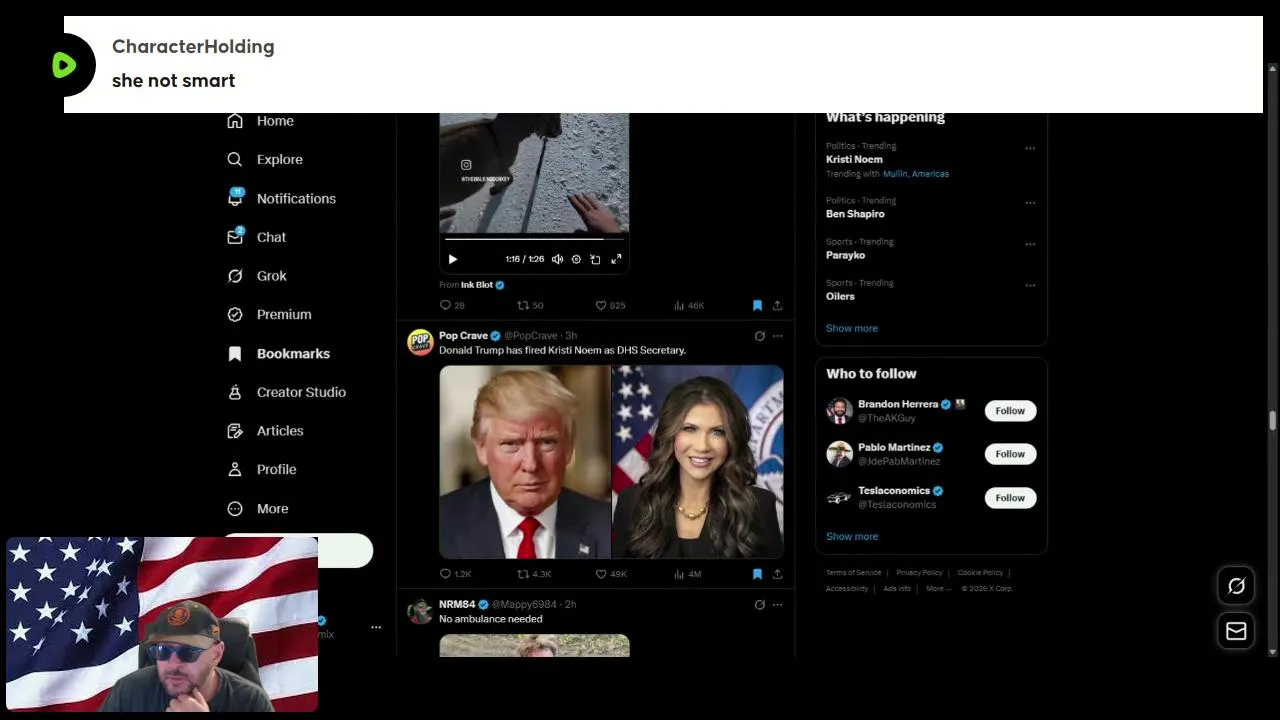The height and width of the screenshot is (720, 1280).
Task: Open the floating Grok button
Action: pos(1236,586)
